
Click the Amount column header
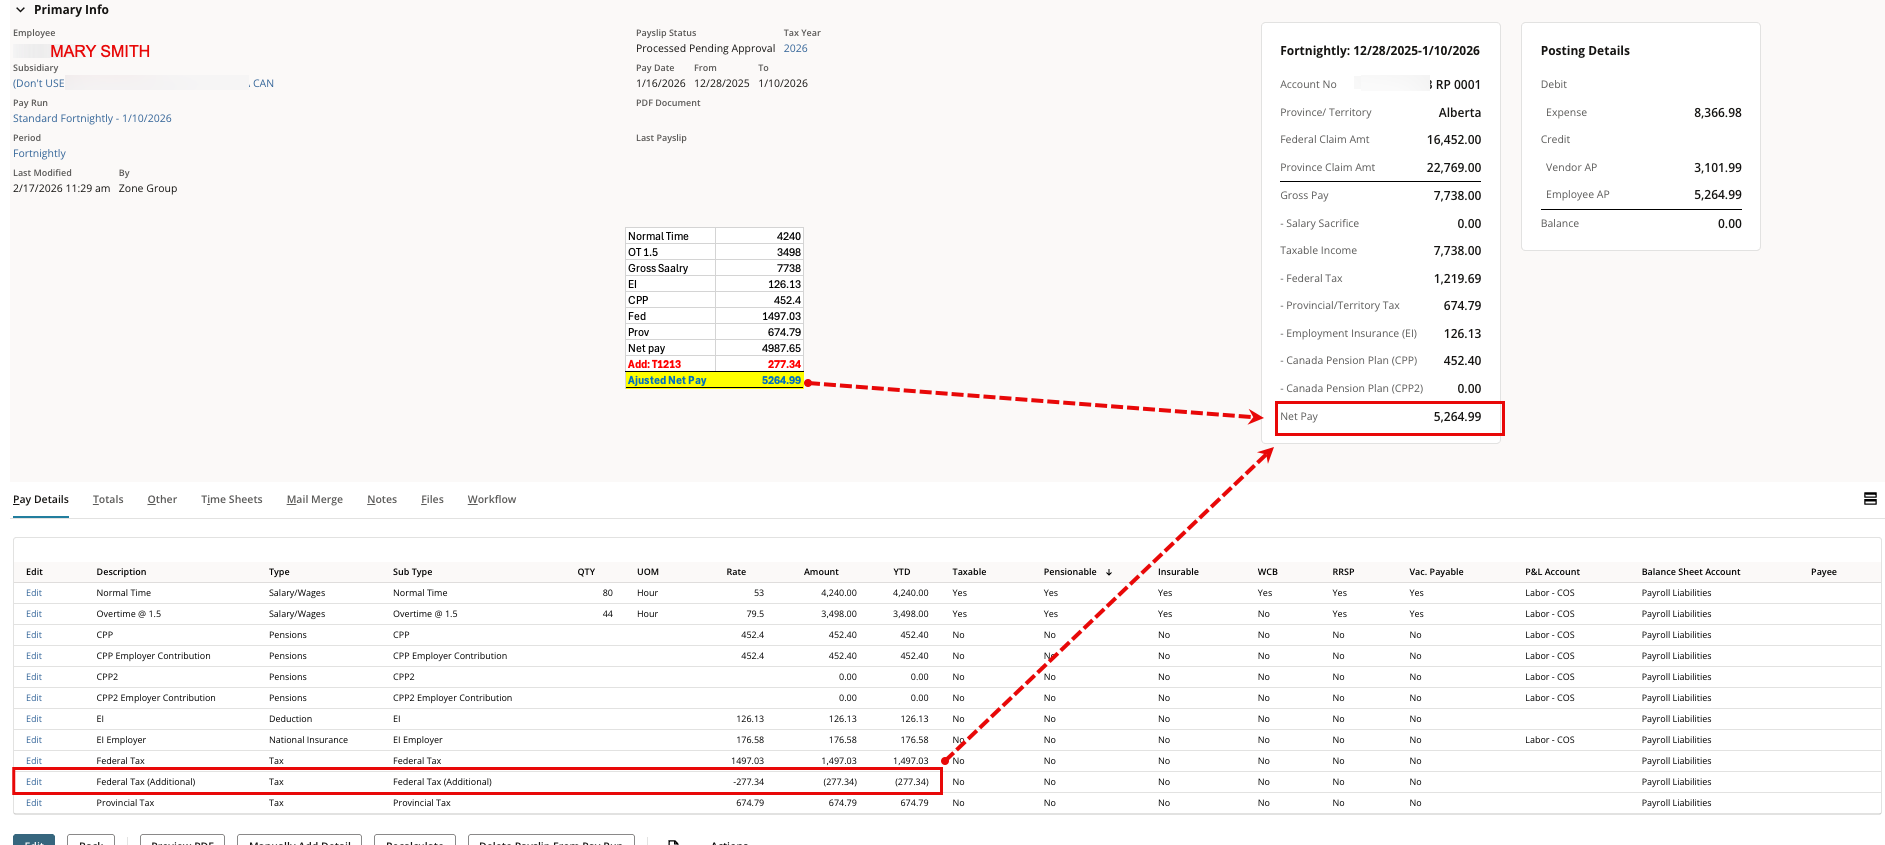(821, 572)
